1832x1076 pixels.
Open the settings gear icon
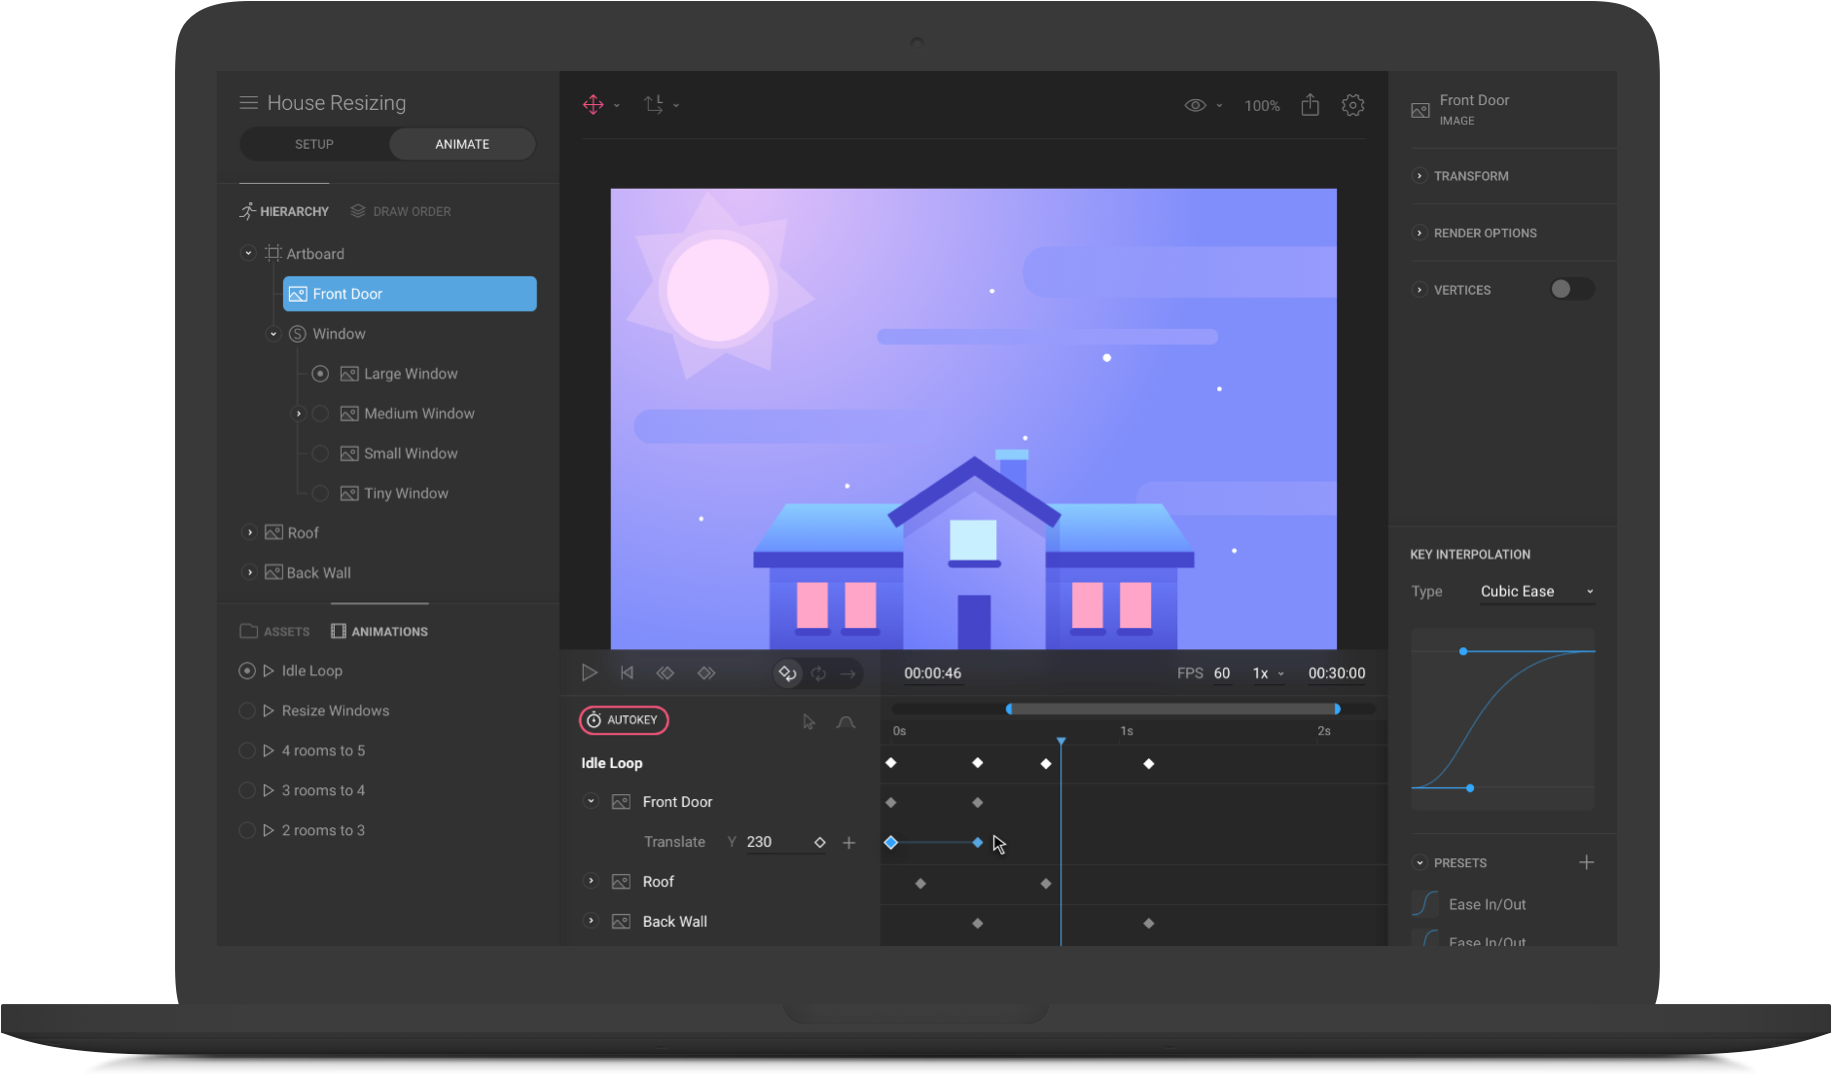pos(1353,105)
